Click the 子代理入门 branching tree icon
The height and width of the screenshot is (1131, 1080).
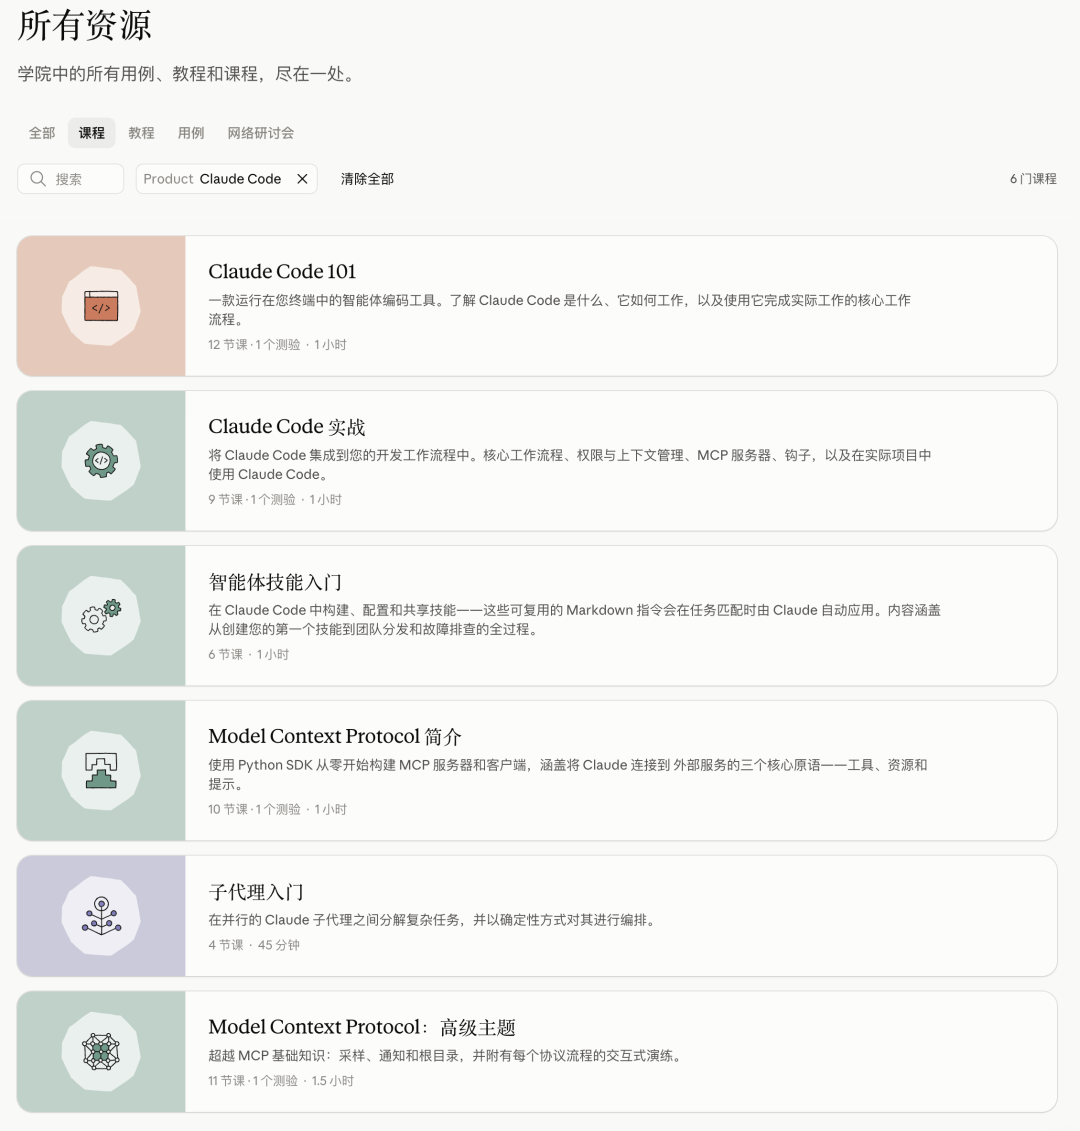click(x=101, y=916)
